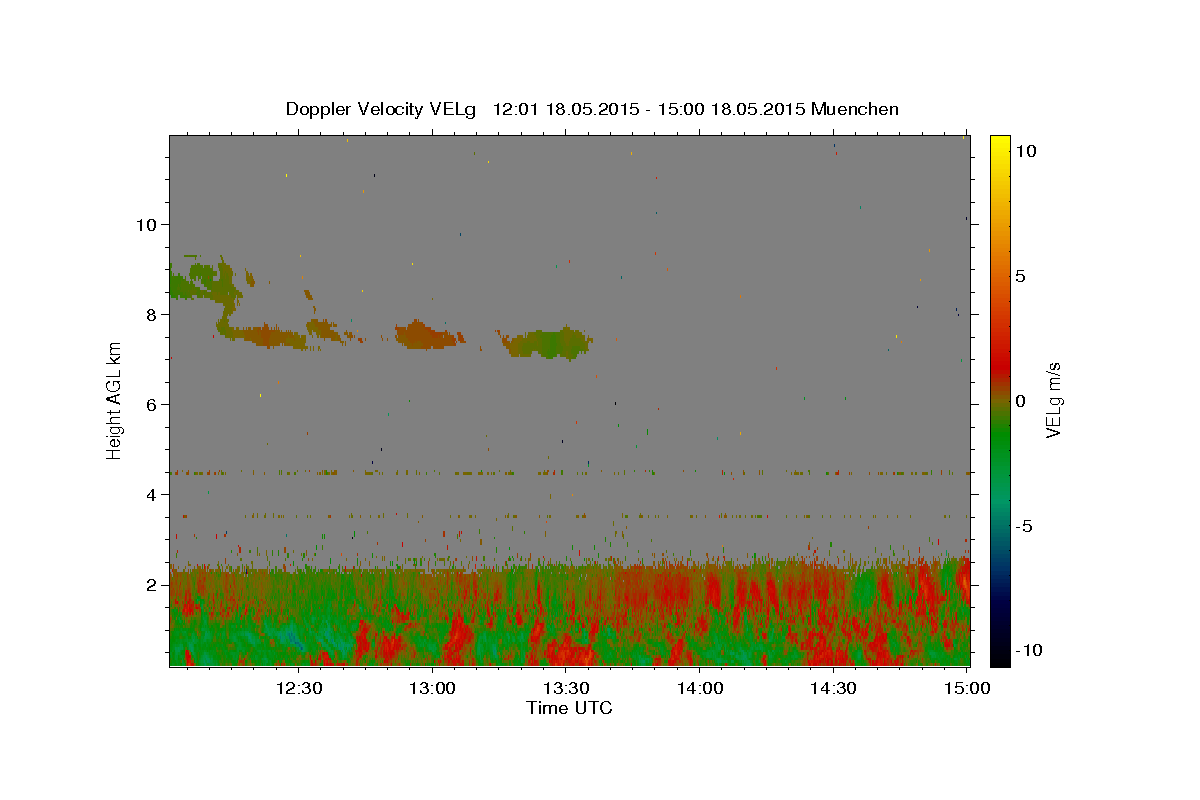Click the colorbar tick label 10

point(1025,151)
